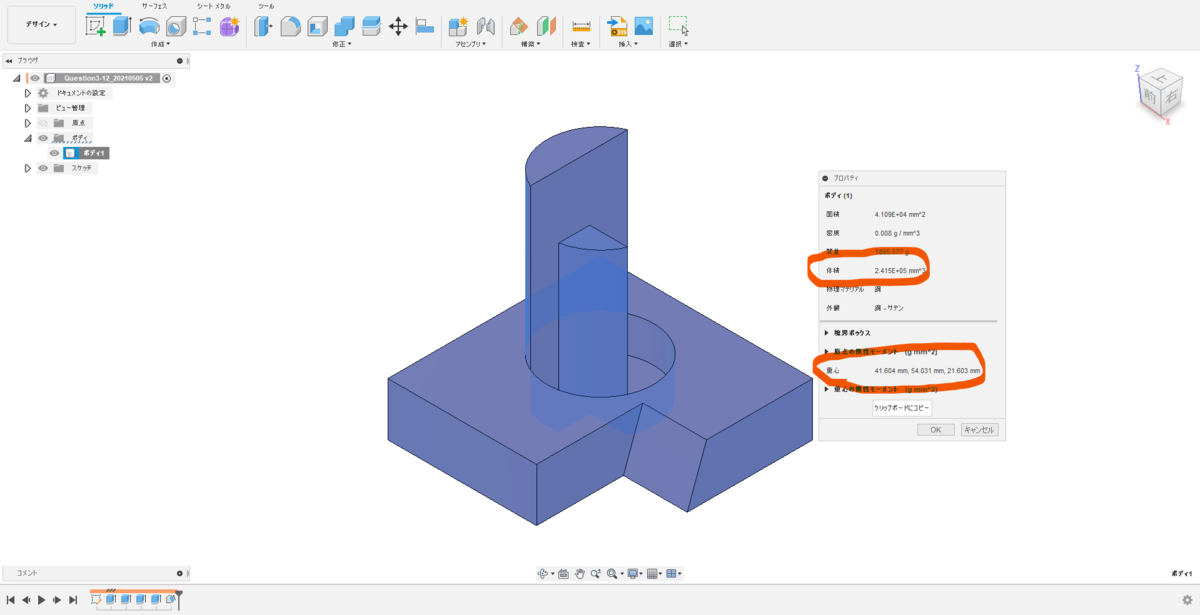Viewport: 1200px width, 615px height.
Task: Click キャンセル in properties dialog
Action: (979, 430)
